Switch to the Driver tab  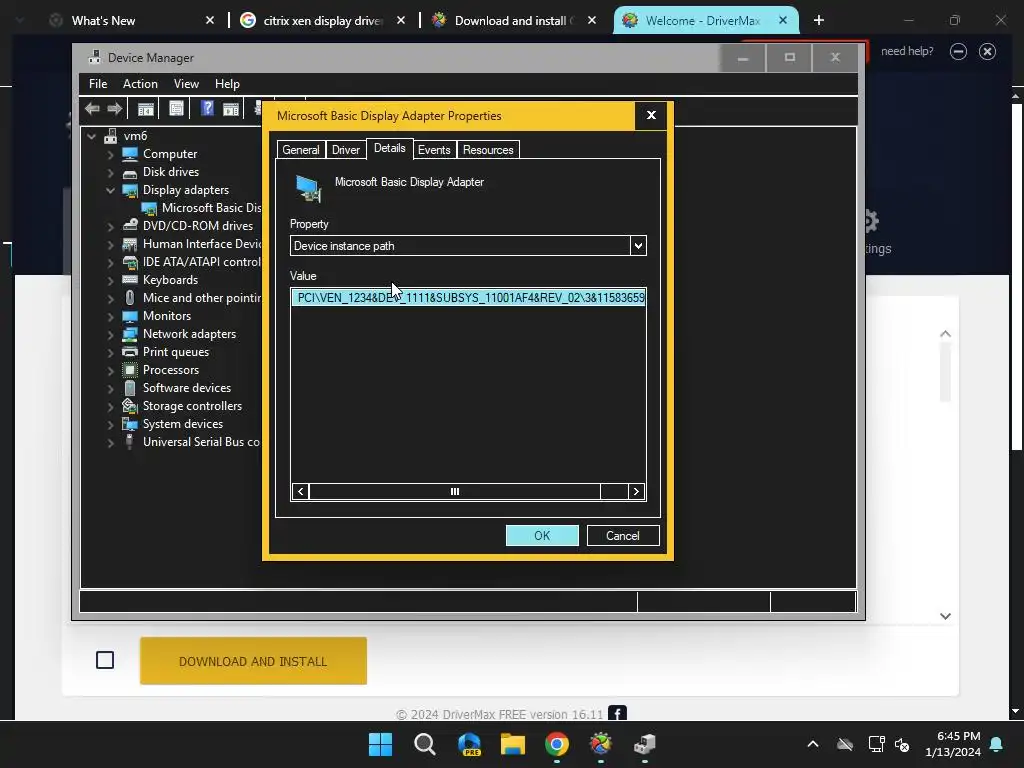coord(345,150)
